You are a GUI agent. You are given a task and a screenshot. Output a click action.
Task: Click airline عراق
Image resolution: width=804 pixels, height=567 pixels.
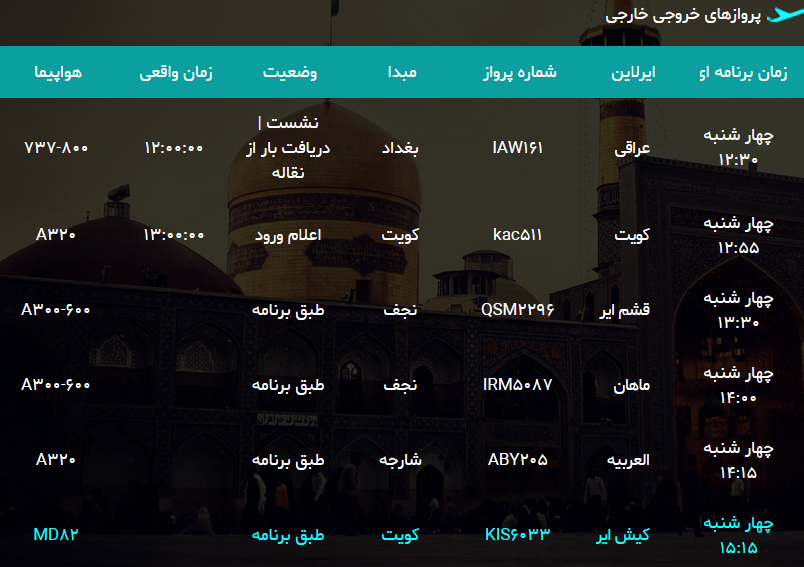click(632, 149)
